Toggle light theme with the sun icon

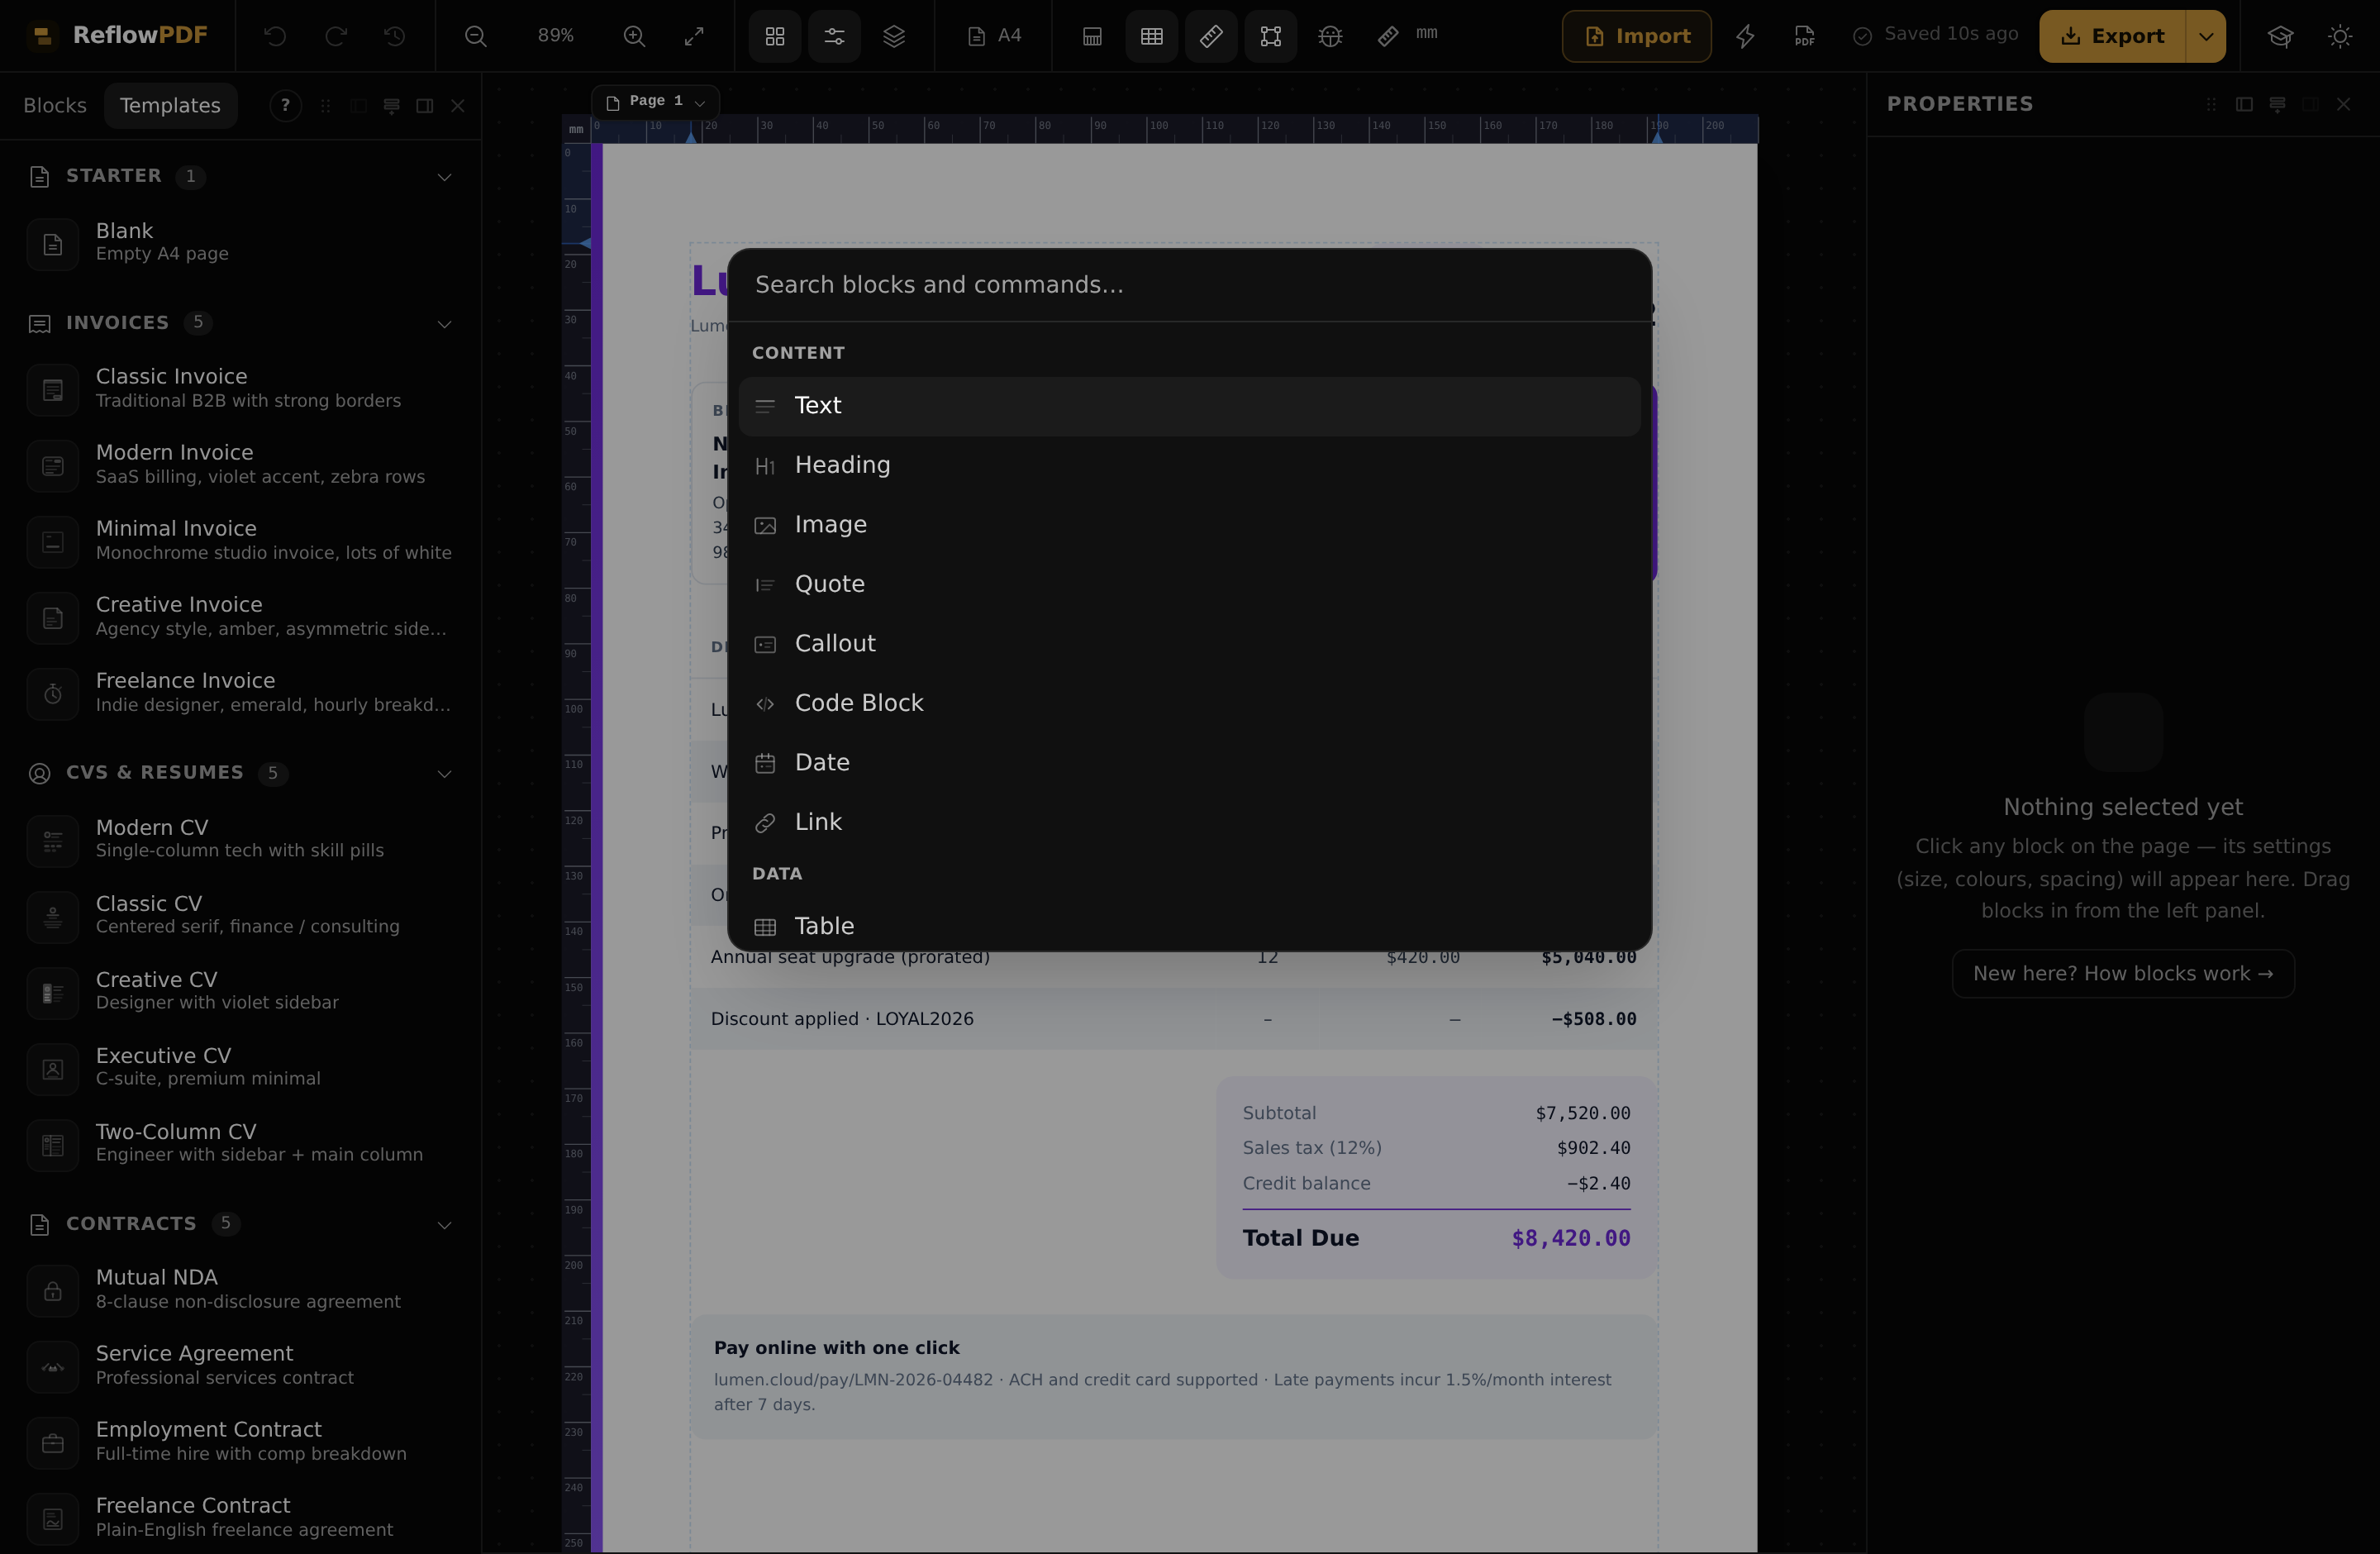tap(2339, 36)
